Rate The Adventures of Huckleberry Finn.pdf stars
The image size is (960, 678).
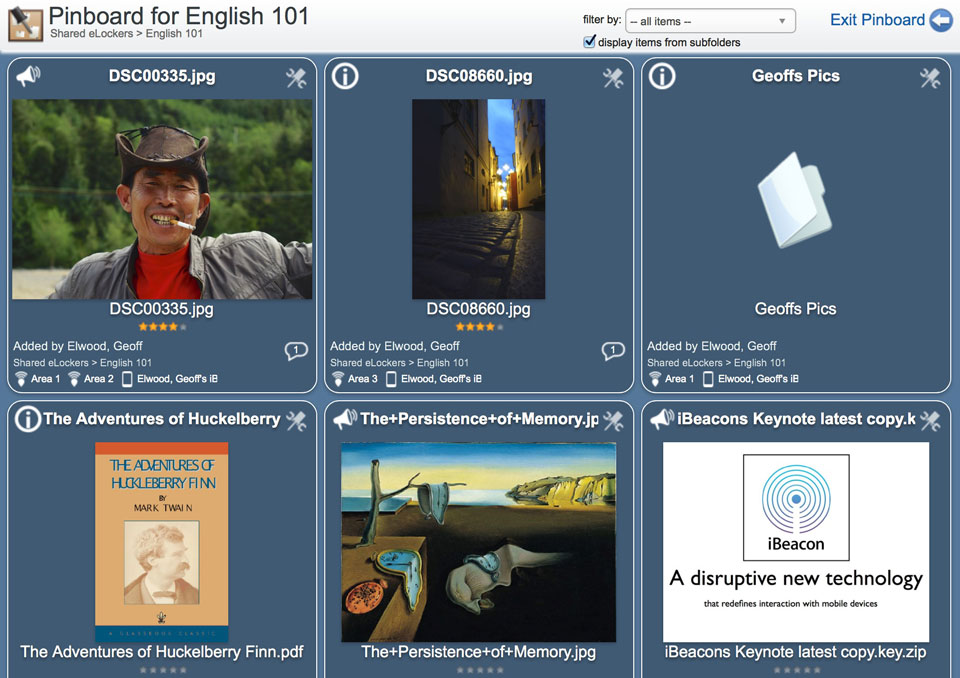click(x=162, y=670)
